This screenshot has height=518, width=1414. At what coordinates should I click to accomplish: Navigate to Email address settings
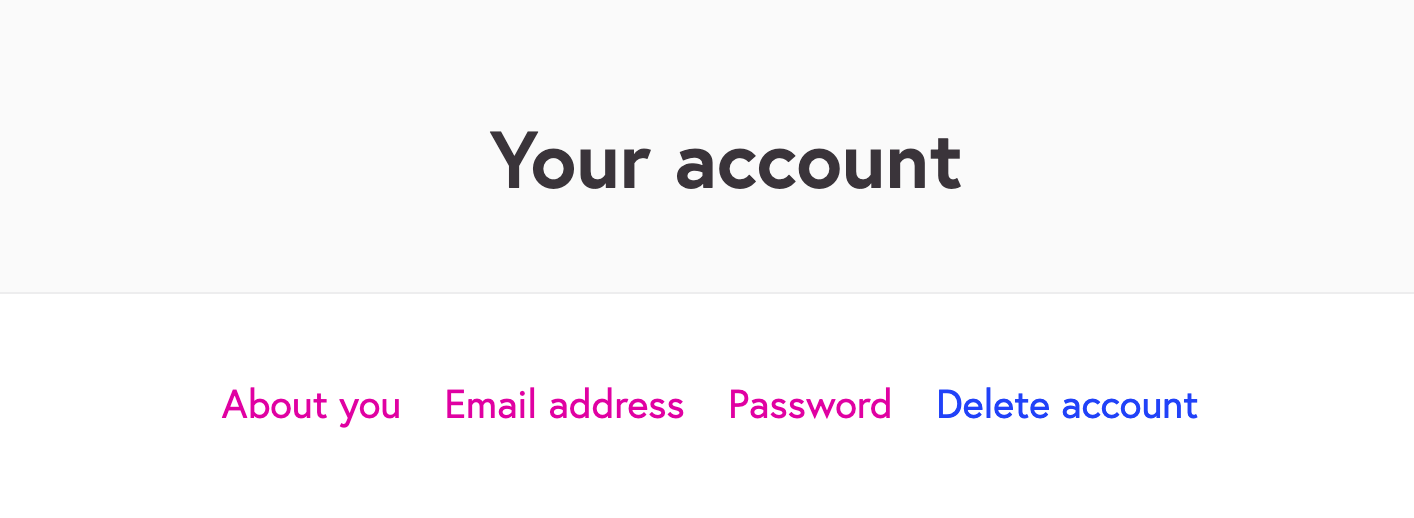564,405
